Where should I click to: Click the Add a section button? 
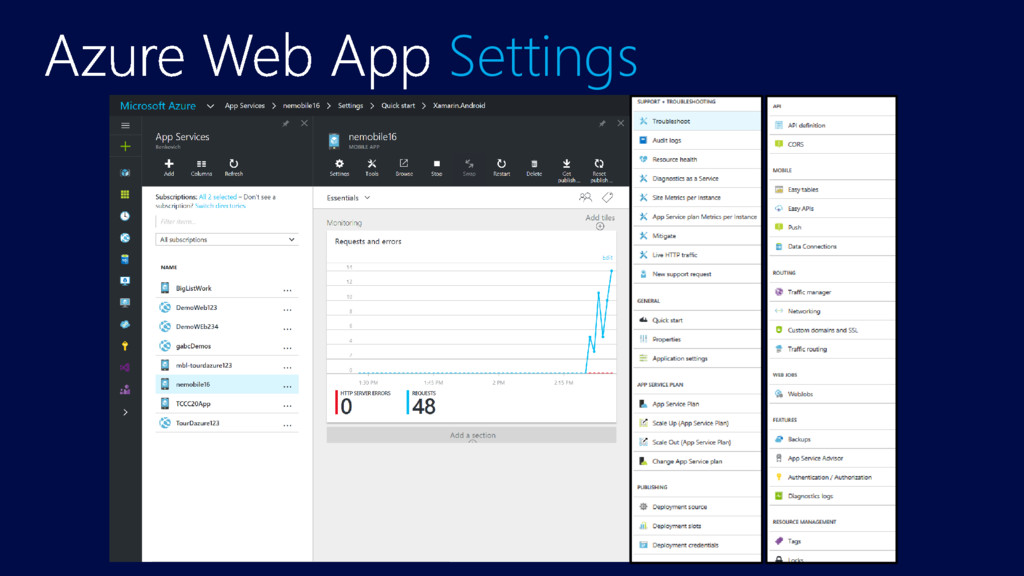[472, 435]
